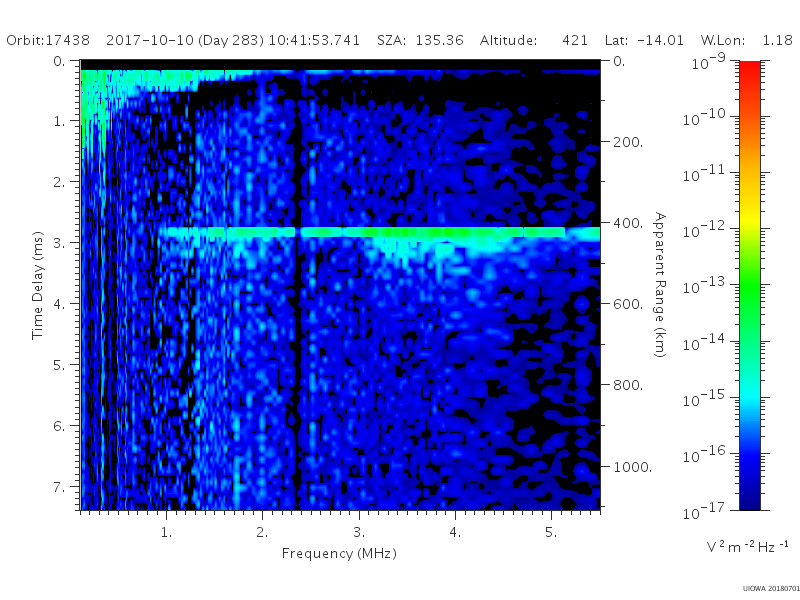Click the SZA: 135.36 value
The image size is (800, 600).
420,40
